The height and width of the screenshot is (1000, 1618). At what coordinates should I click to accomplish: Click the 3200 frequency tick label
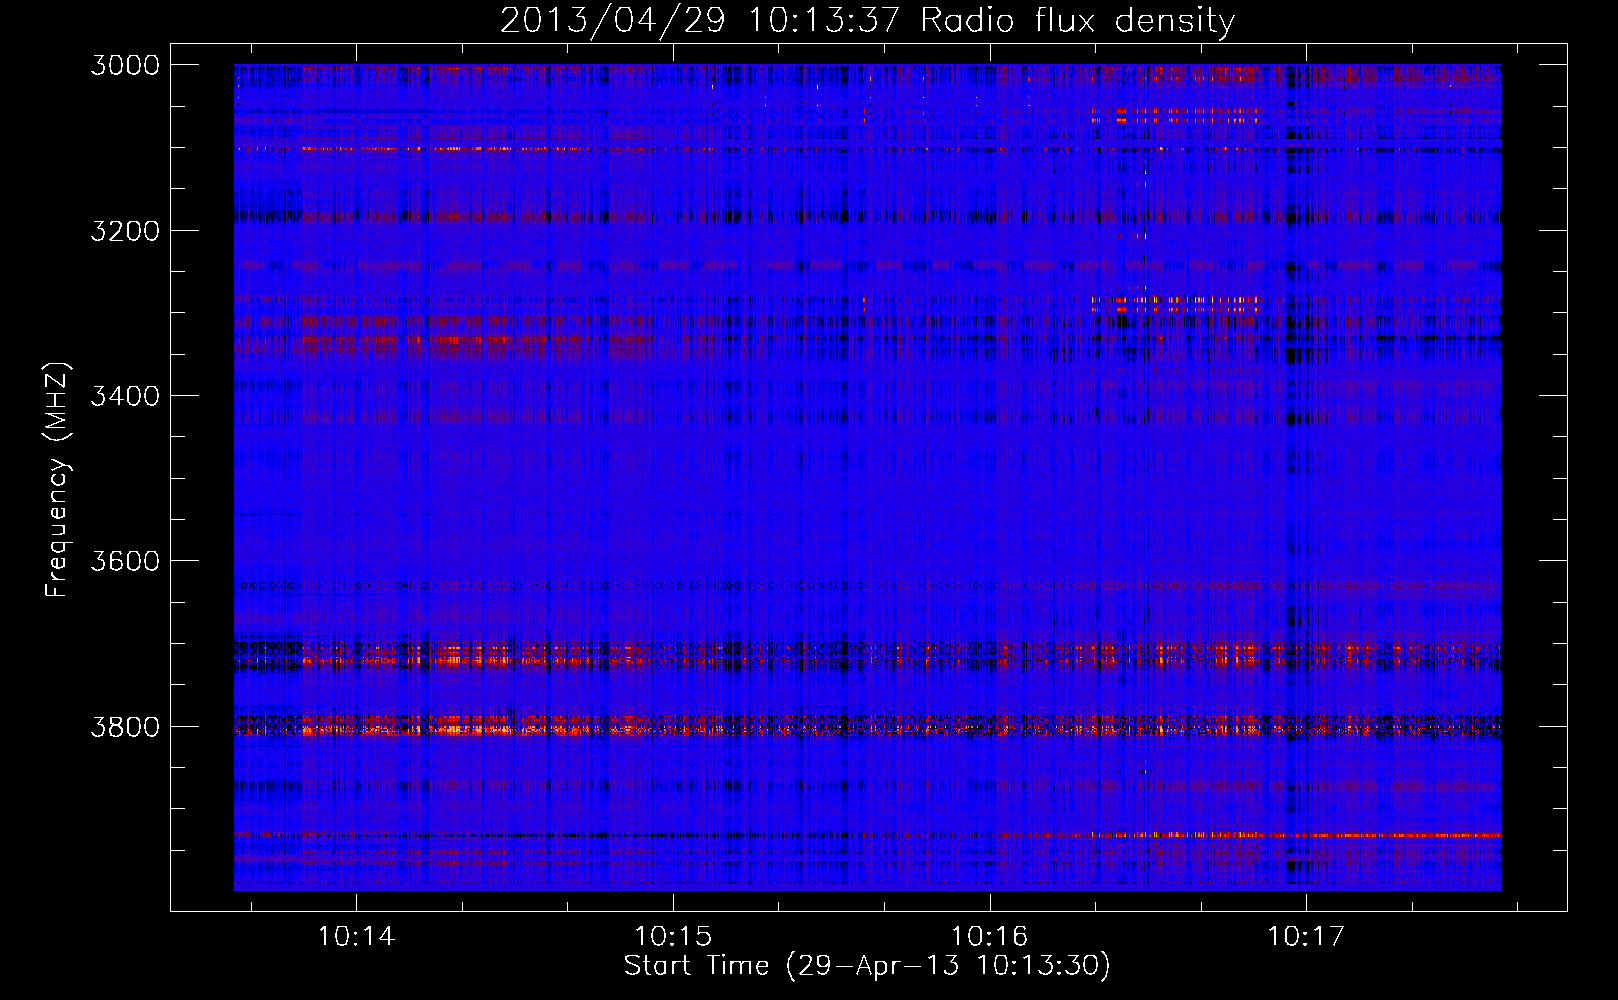pos(125,231)
